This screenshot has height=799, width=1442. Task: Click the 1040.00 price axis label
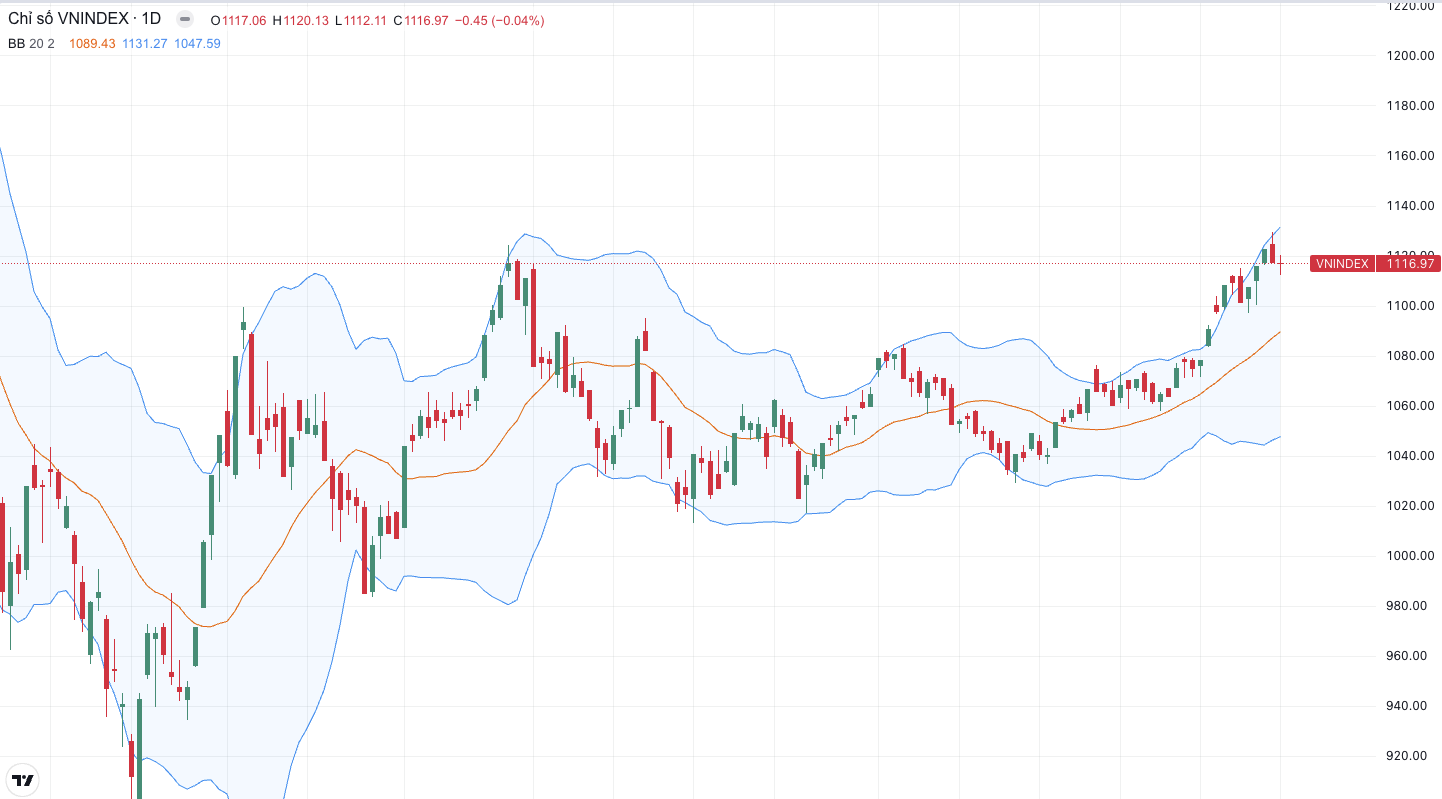[1411, 456]
